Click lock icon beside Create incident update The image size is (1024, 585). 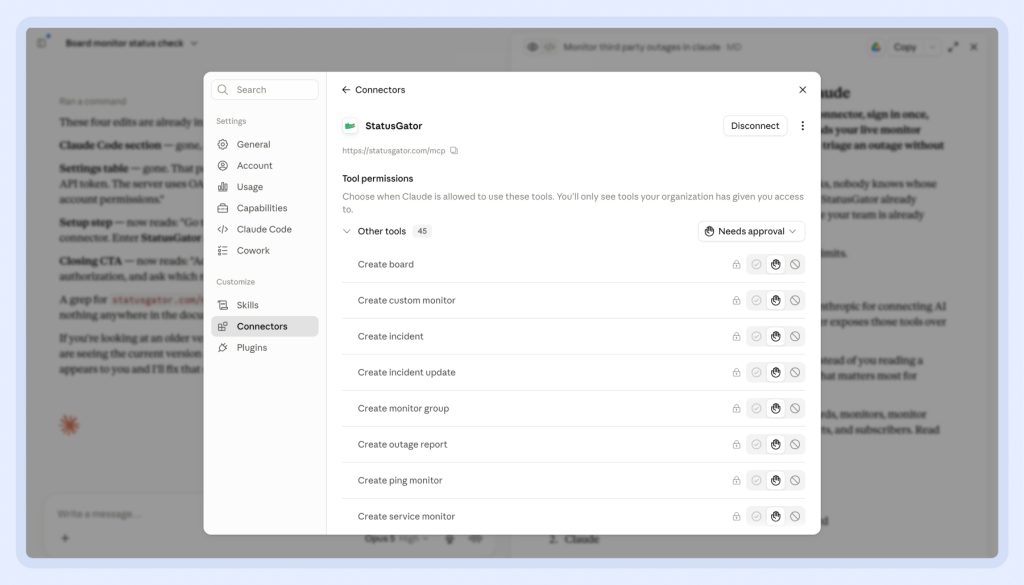point(736,372)
